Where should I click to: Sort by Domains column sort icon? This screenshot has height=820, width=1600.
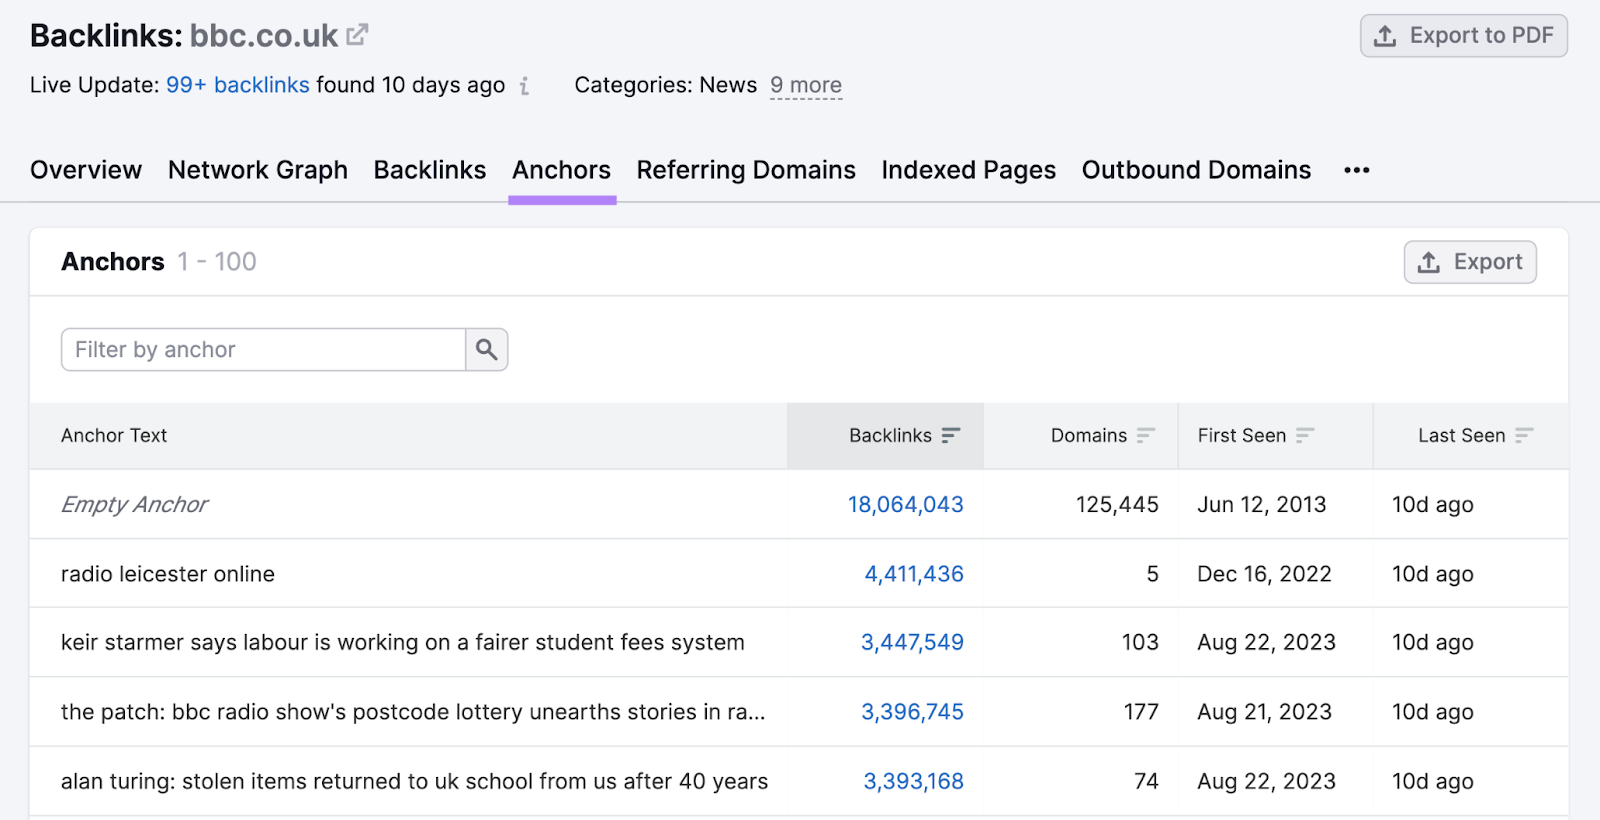click(x=1146, y=435)
